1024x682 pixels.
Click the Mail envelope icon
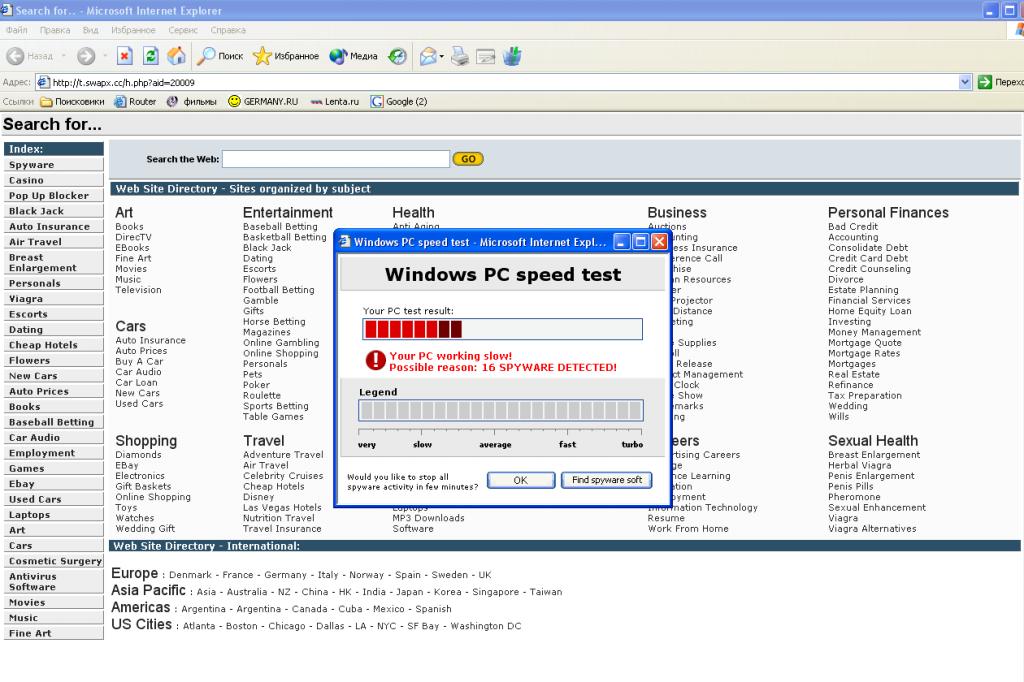click(428, 56)
